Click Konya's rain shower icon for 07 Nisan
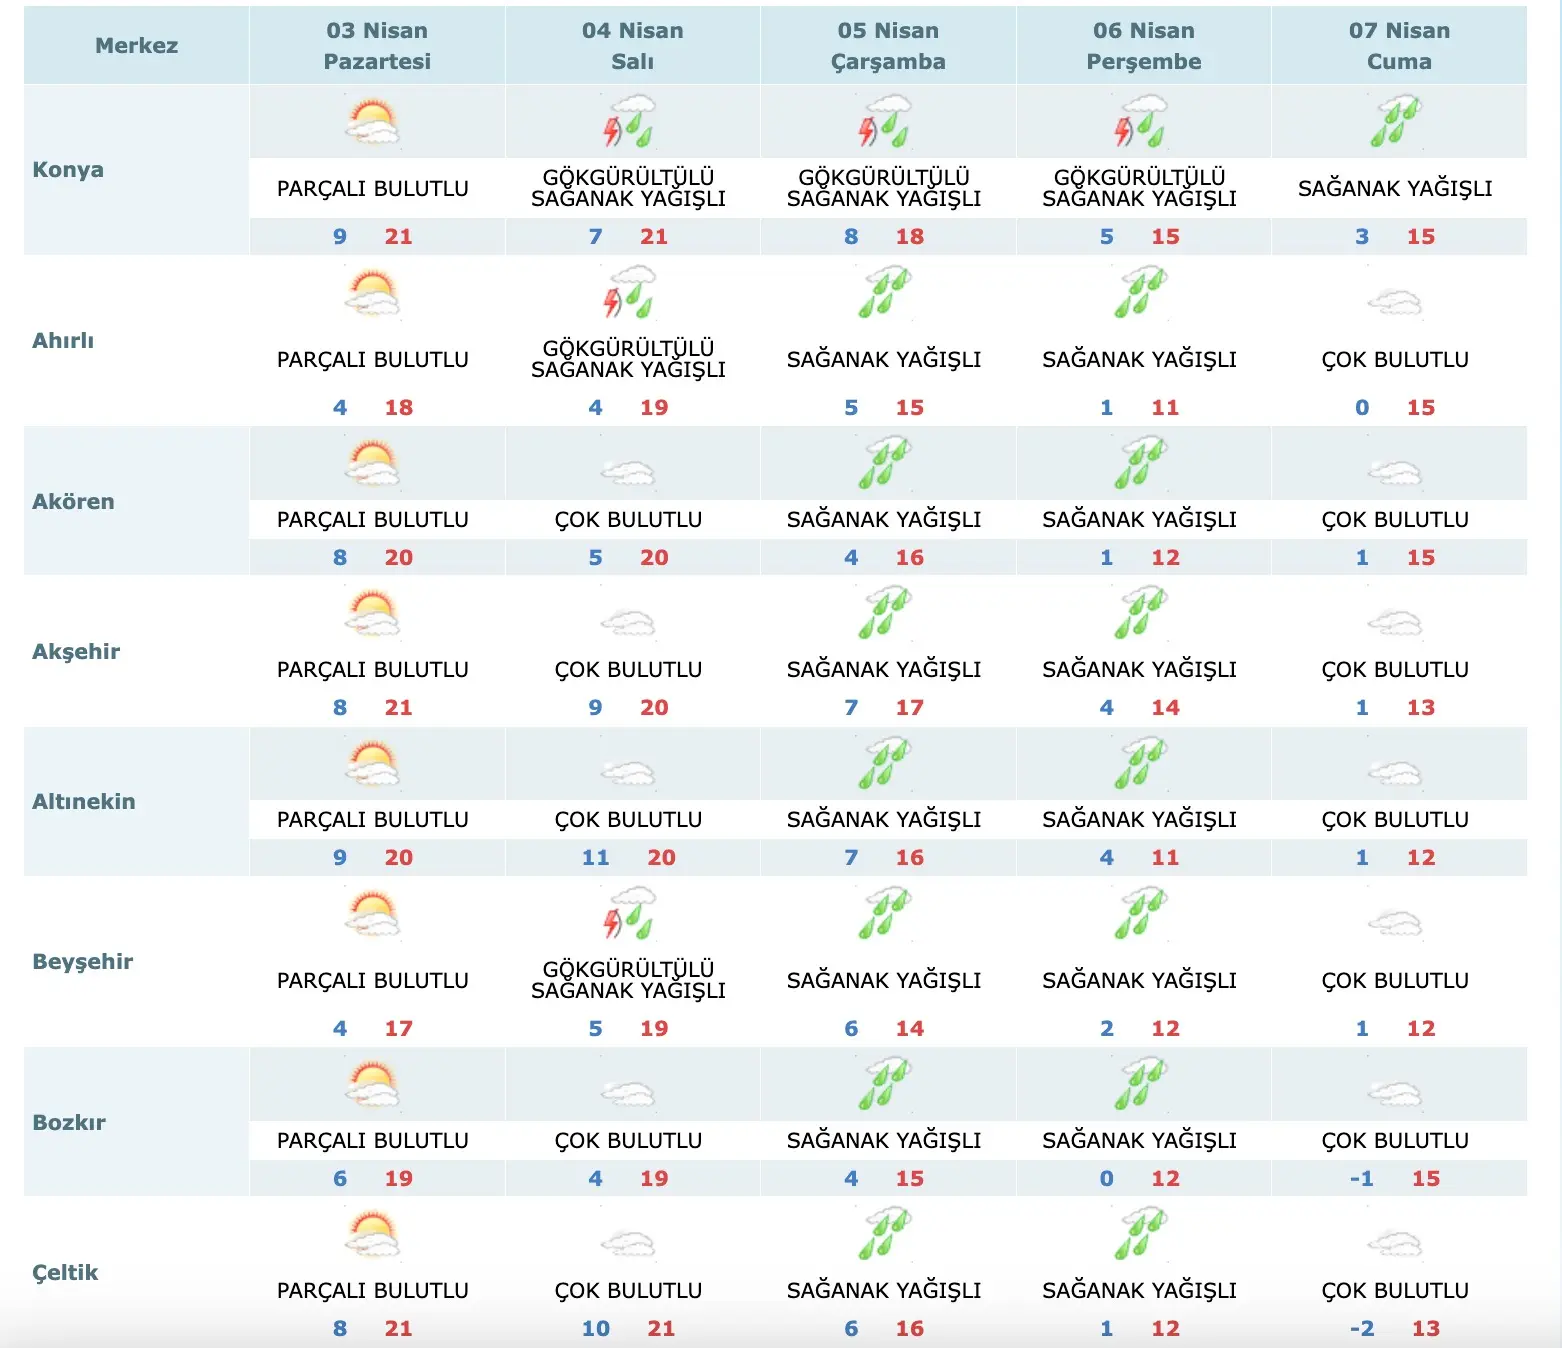This screenshot has height=1348, width=1562. (1395, 122)
